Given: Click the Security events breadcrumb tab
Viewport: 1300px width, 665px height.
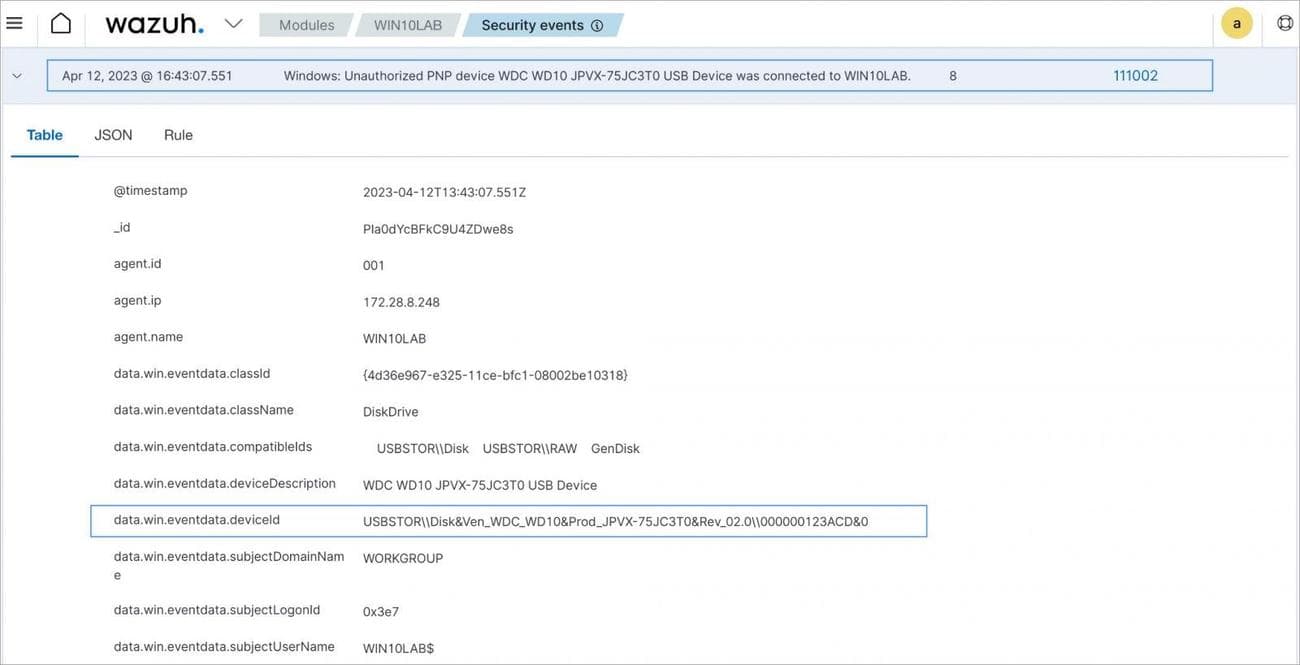Looking at the screenshot, I should [532, 25].
